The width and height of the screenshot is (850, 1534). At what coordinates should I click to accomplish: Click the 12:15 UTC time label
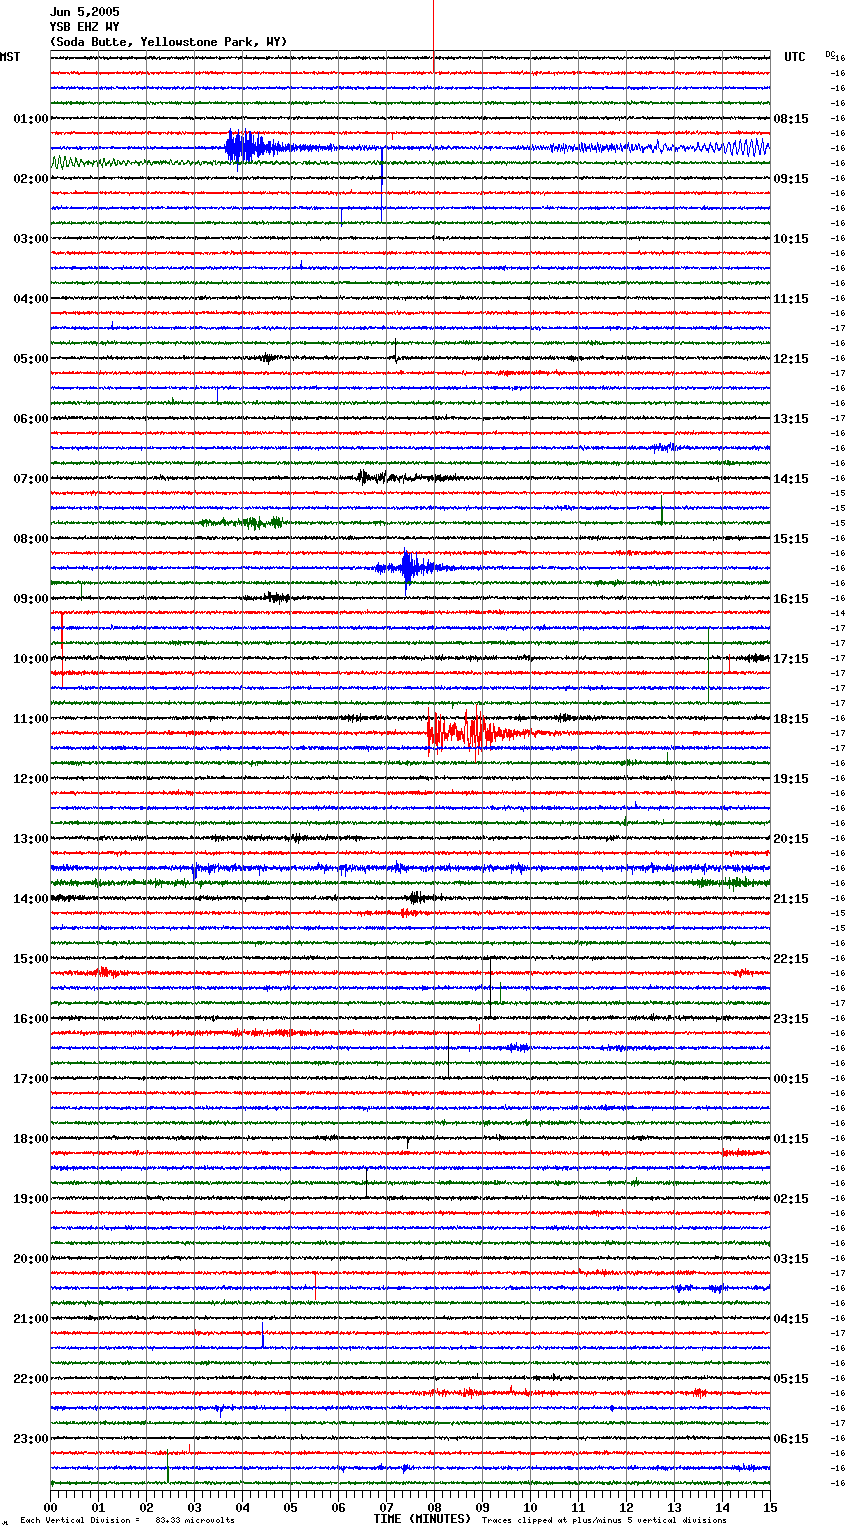click(791, 359)
